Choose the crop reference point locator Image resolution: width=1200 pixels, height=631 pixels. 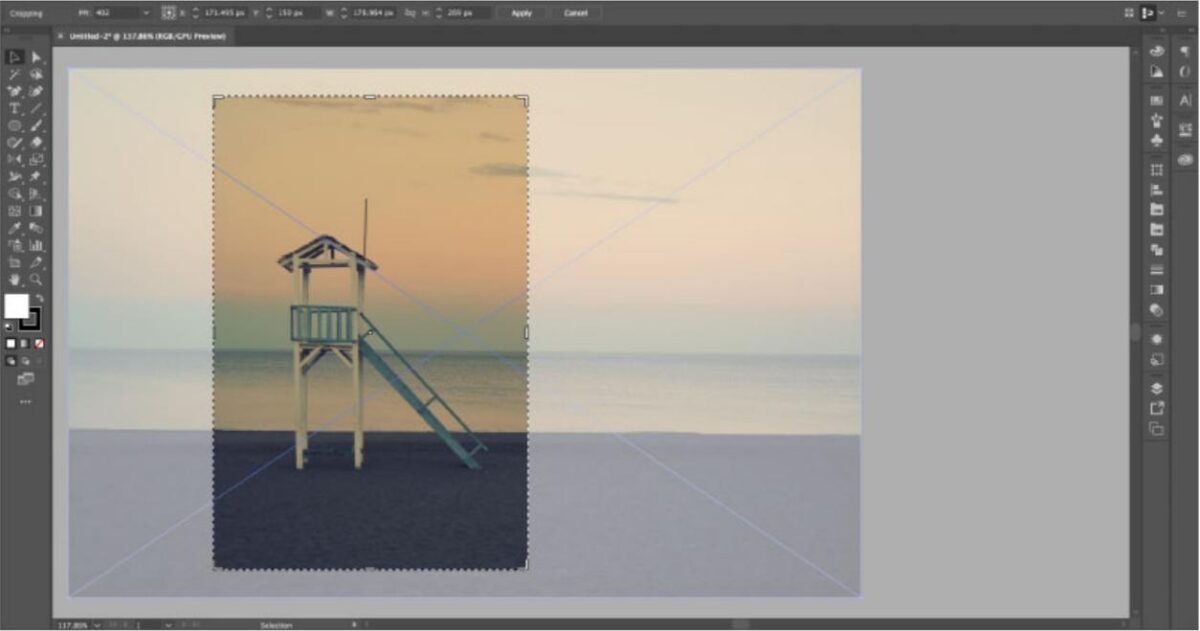click(168, 13)
